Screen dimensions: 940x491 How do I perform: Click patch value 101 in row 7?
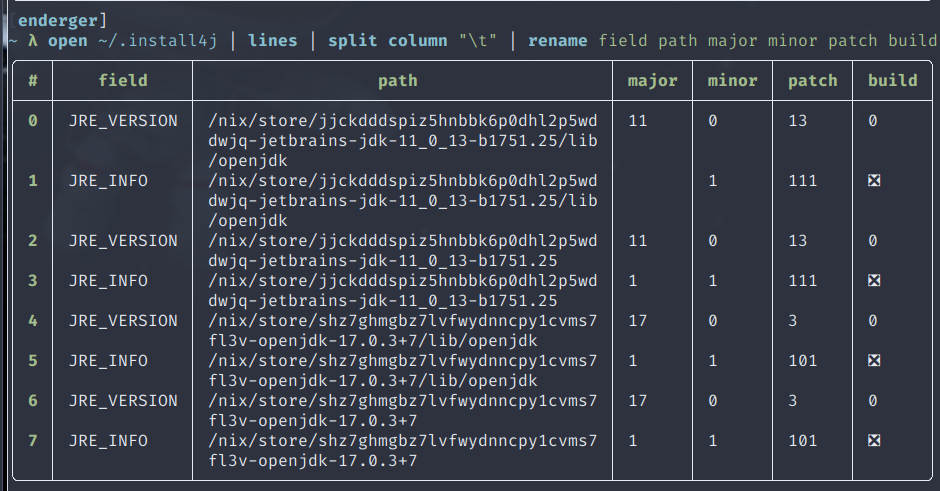pyautogui.click(x=802, y=441)
